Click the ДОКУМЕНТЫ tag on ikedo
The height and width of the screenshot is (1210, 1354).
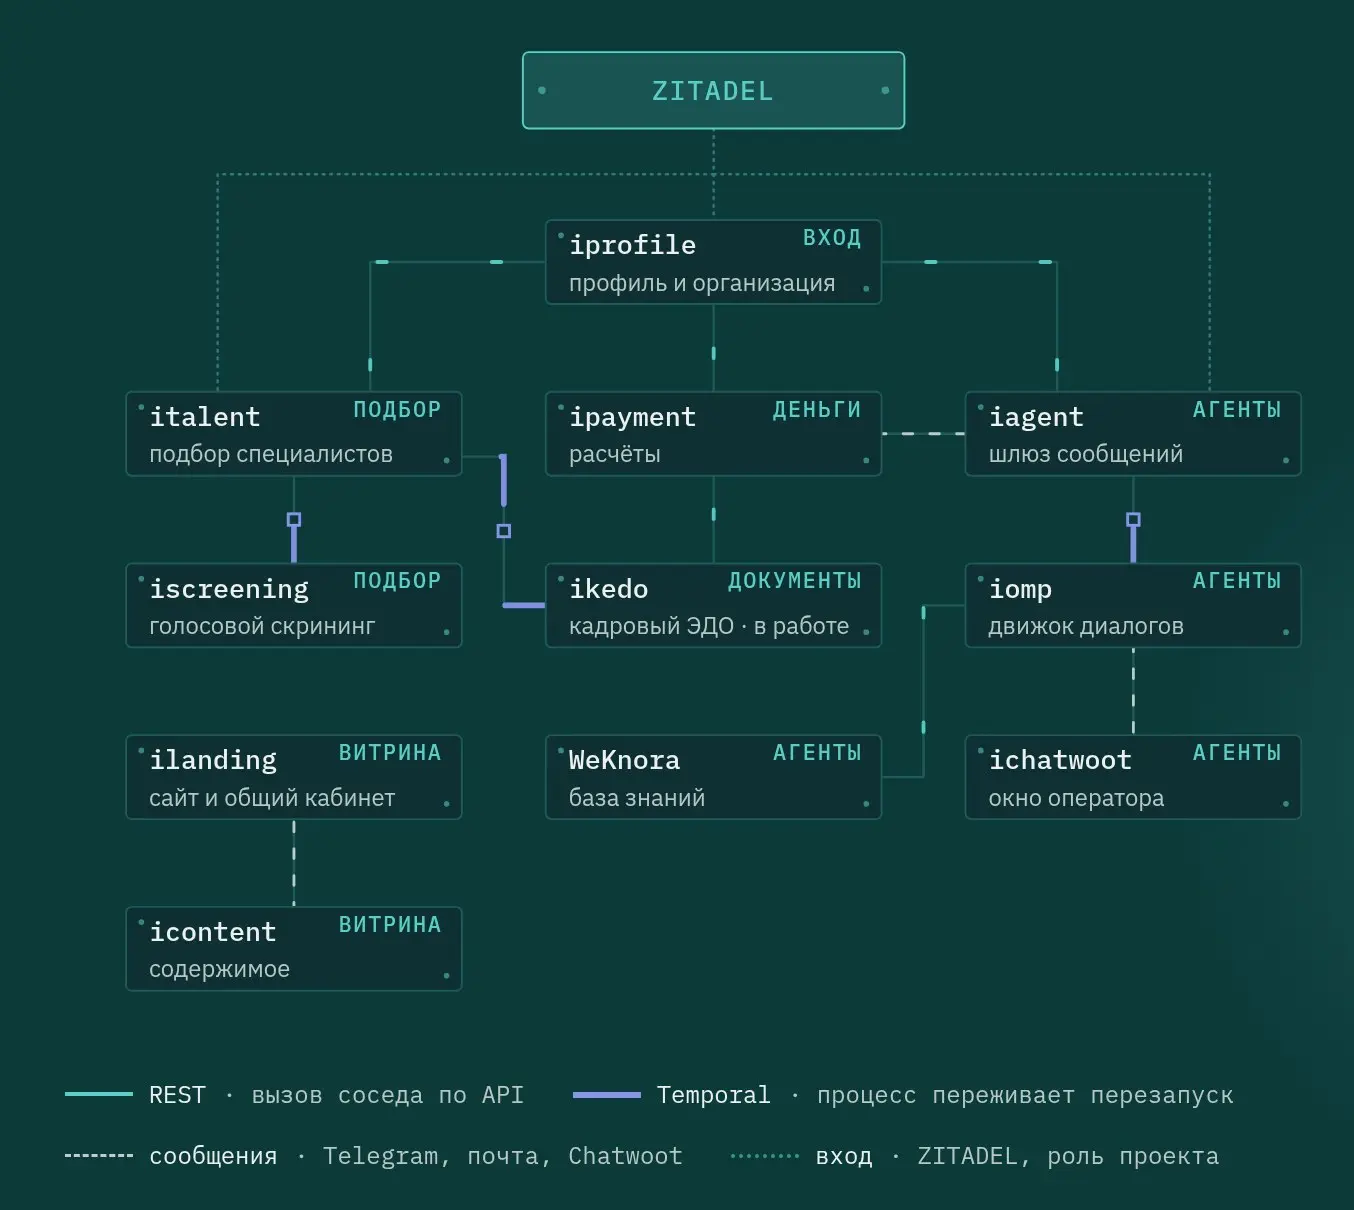795,581
